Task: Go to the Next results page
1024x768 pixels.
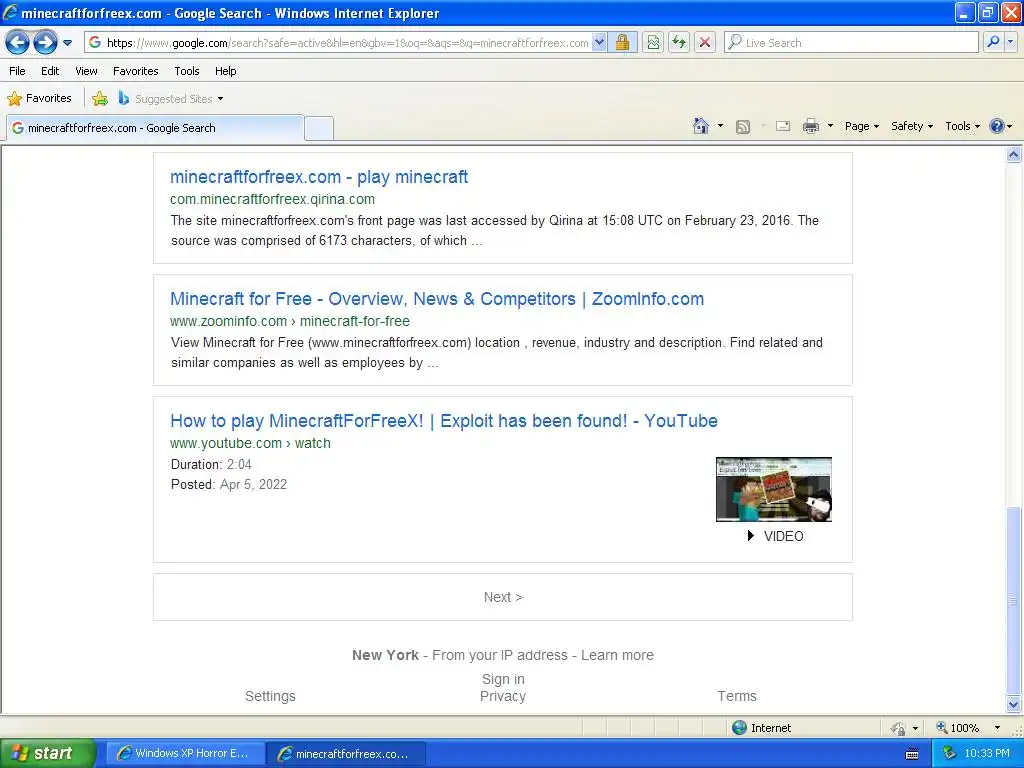Action: coord(503,598)
